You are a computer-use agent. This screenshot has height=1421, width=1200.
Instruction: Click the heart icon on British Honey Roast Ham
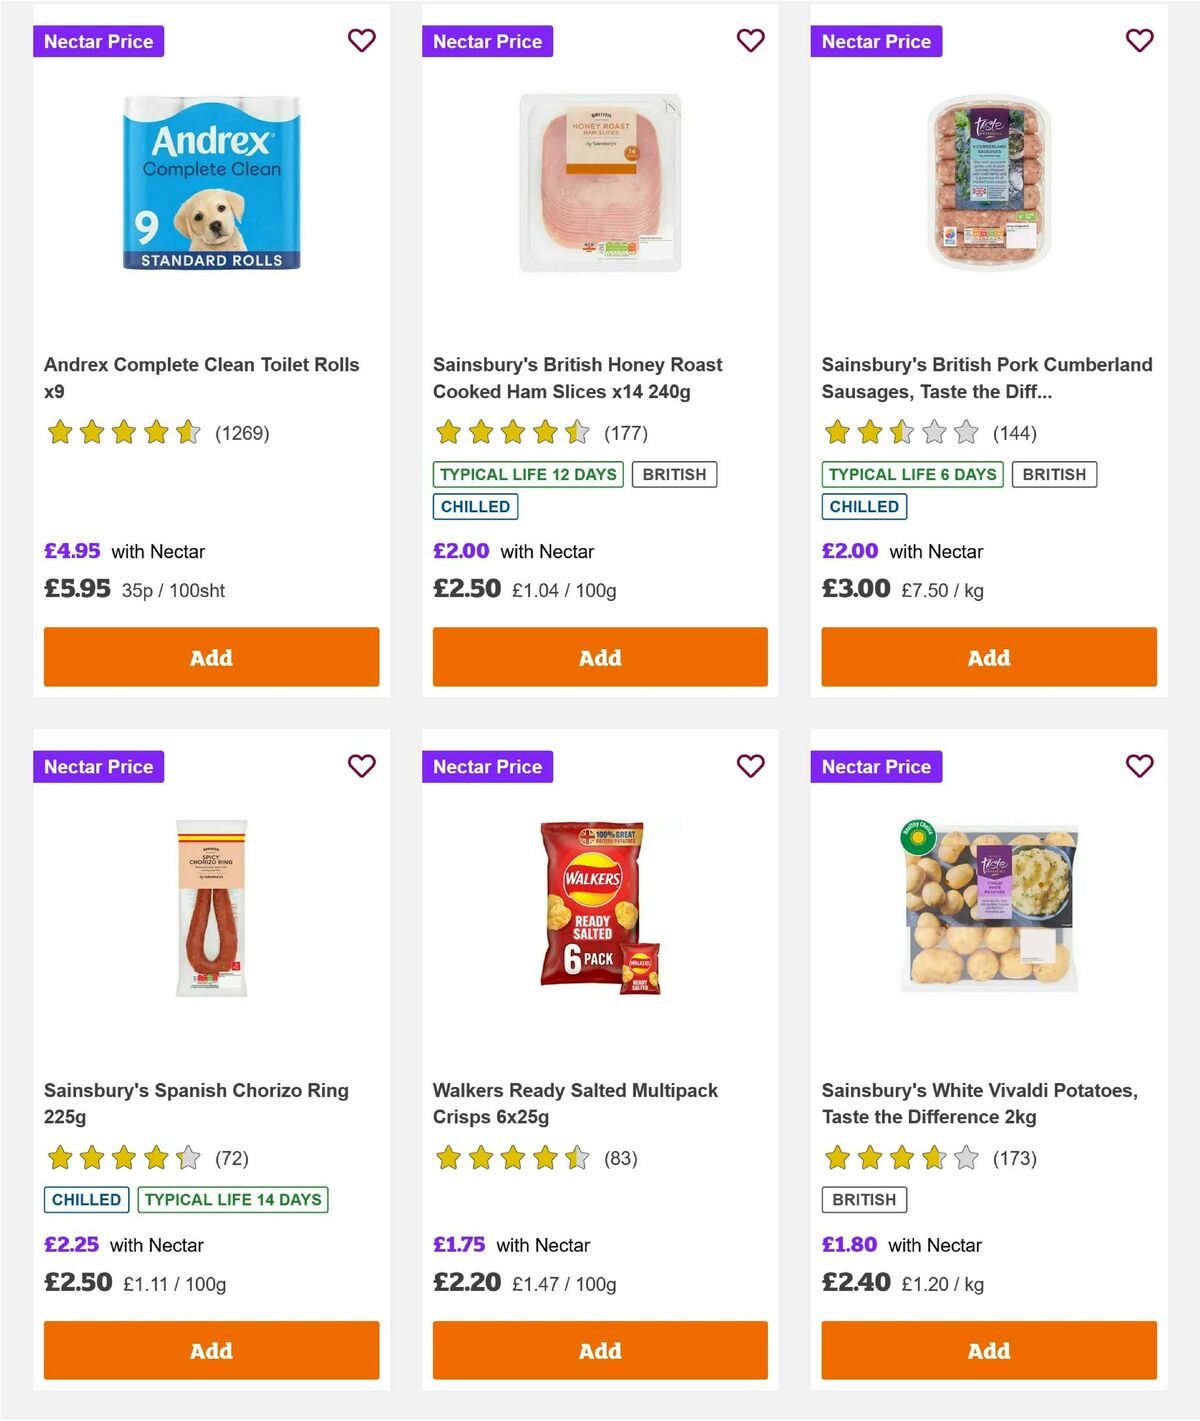750,41
